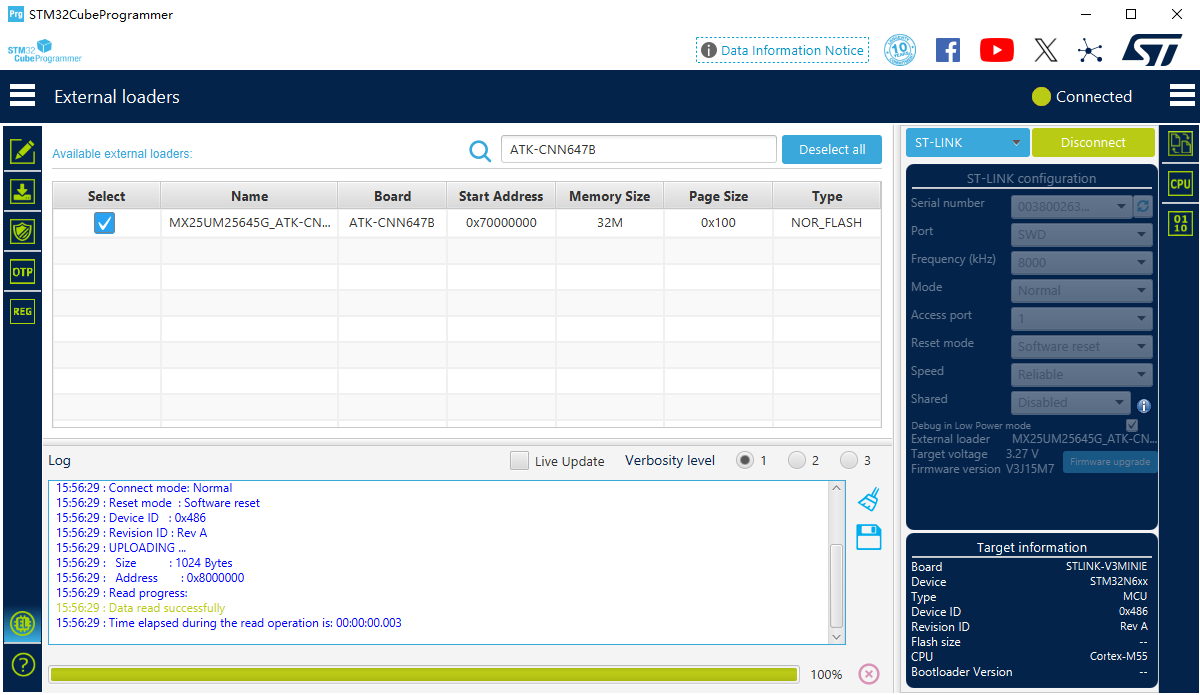Click the search magnifier icon
This screenshot has height=695, width=1200.
(x=480, y=150)
